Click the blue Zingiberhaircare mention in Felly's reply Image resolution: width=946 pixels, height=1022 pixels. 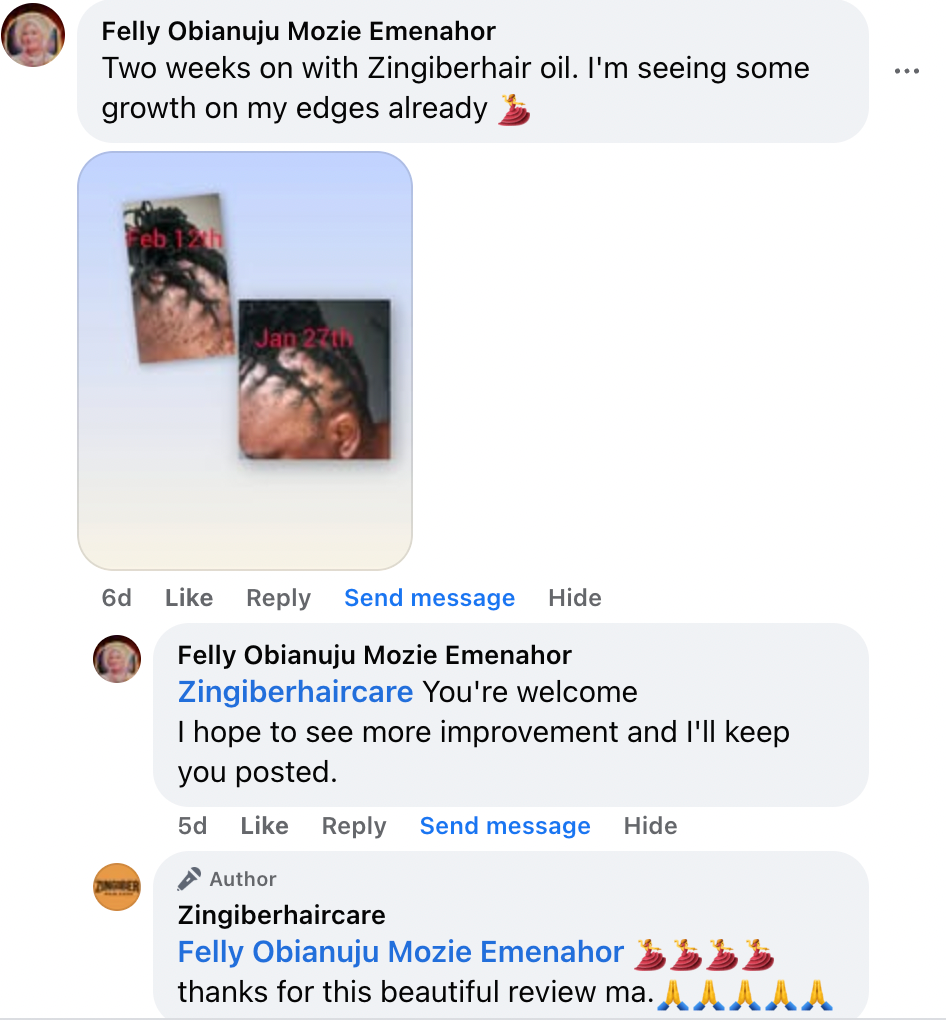tap(295, 692)
